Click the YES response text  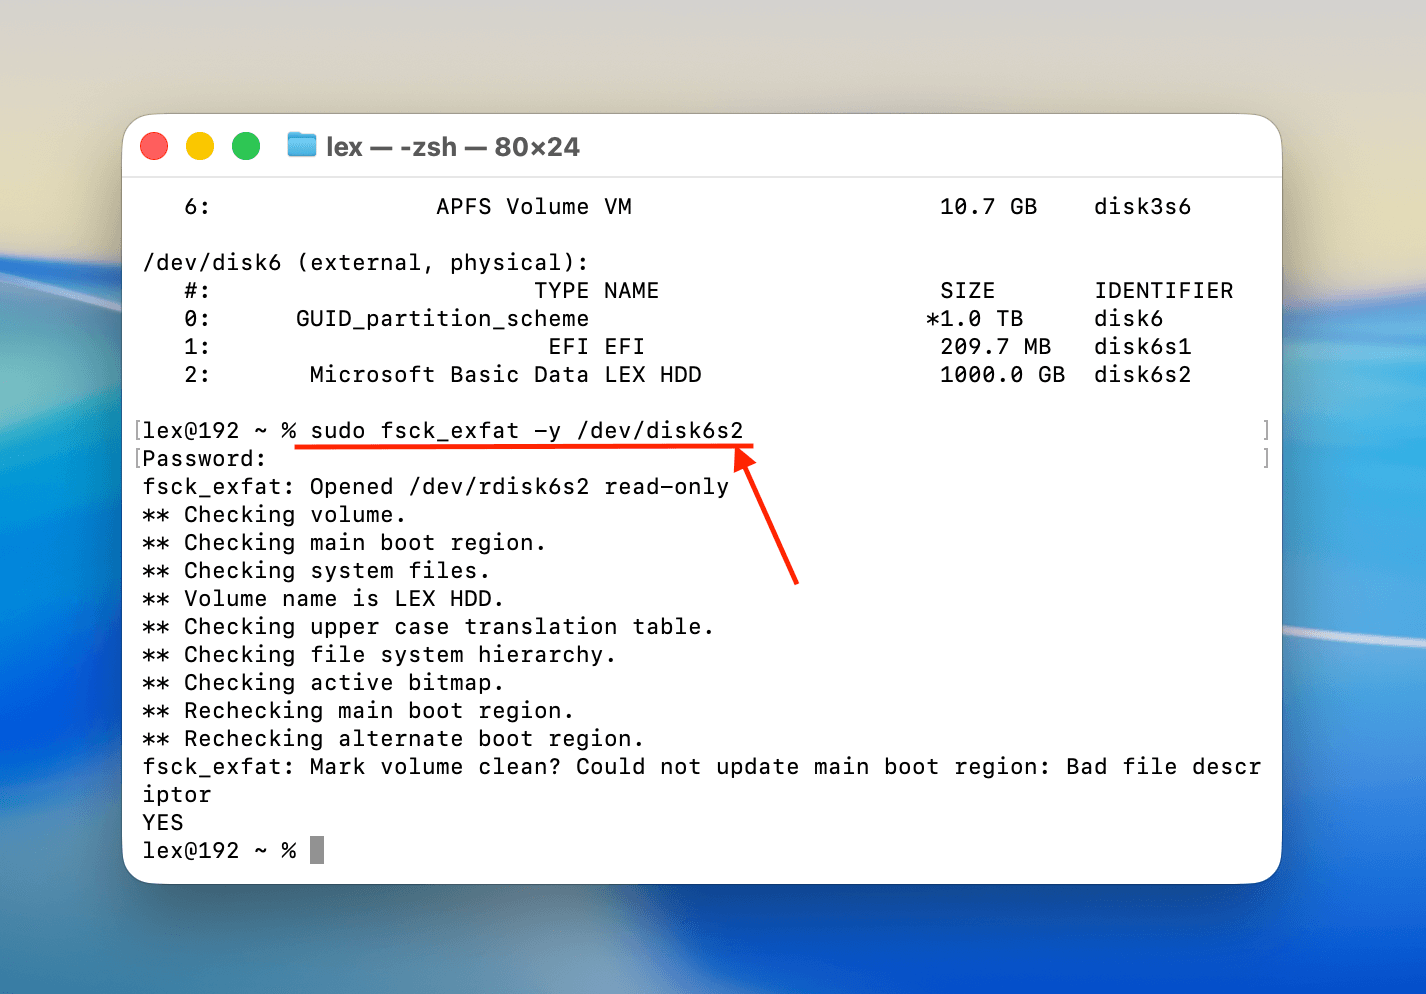(x=161, y=822)
